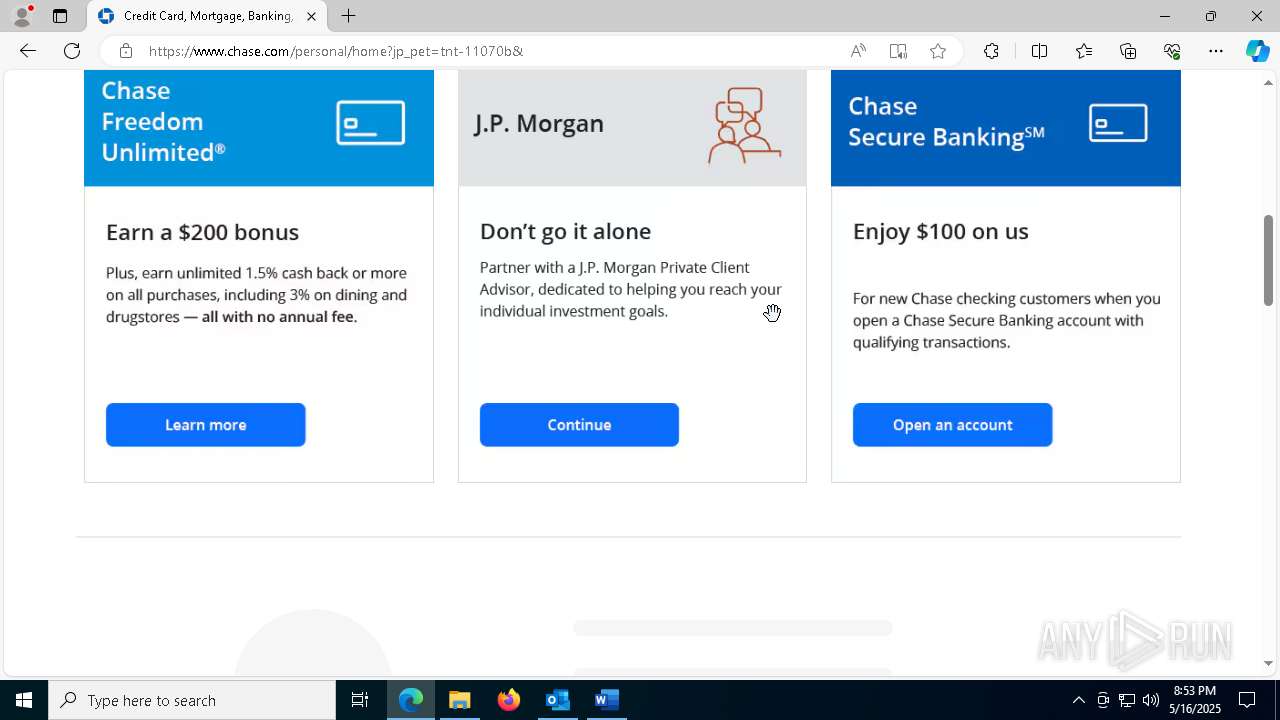Viewport: 1280px width, 720px height.
Task: Open a new browser tab
Action: [x=348, y=16]
